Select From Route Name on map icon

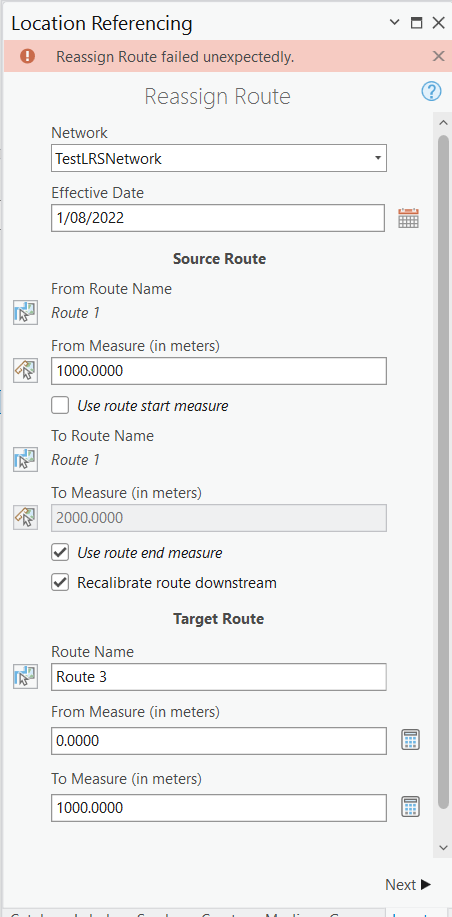tap(25, 312)
